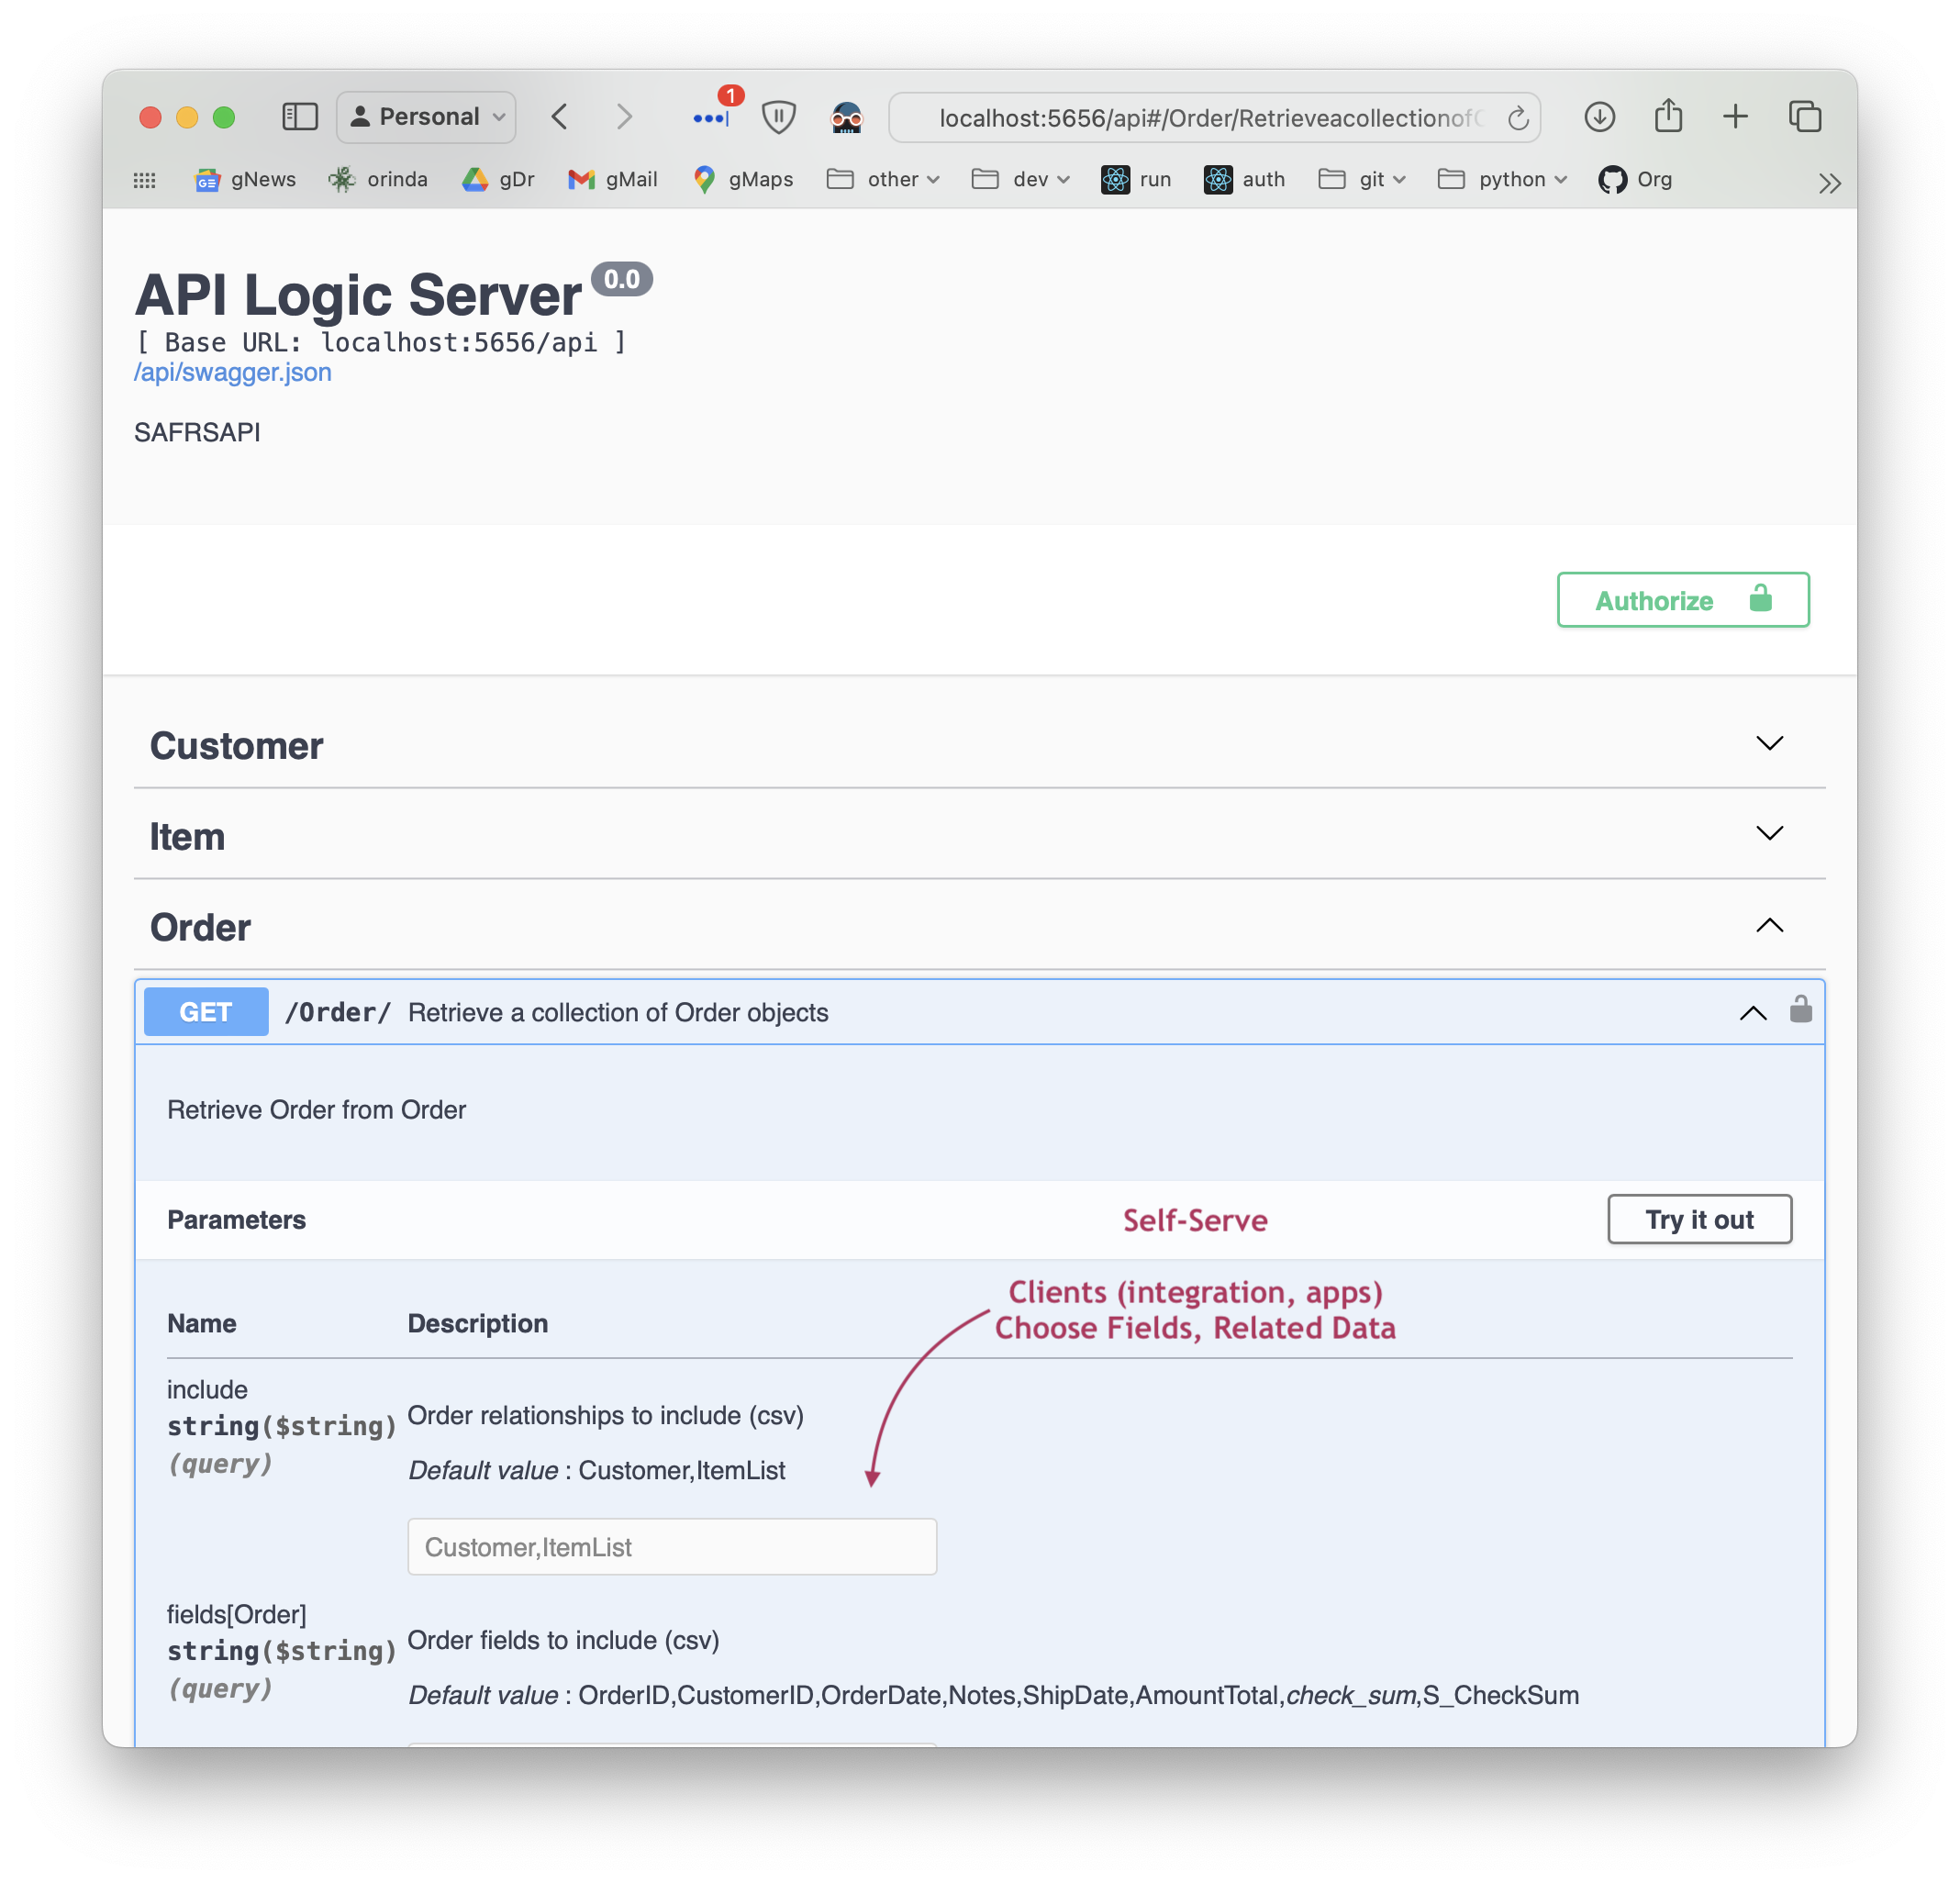This screenshot has width=1960, height=1883.
Task: Click the include parameter input field
Action: [672, 1546]
